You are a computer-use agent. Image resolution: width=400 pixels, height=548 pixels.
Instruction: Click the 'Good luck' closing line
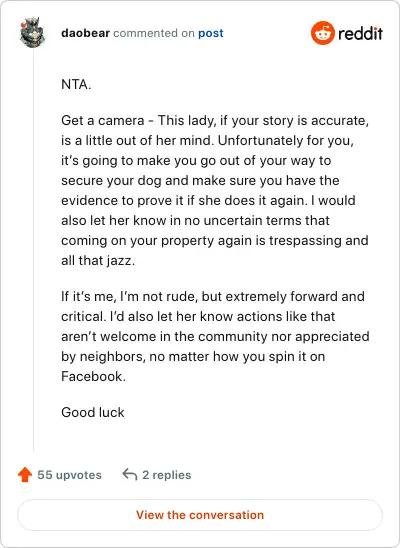coord(93,412)
